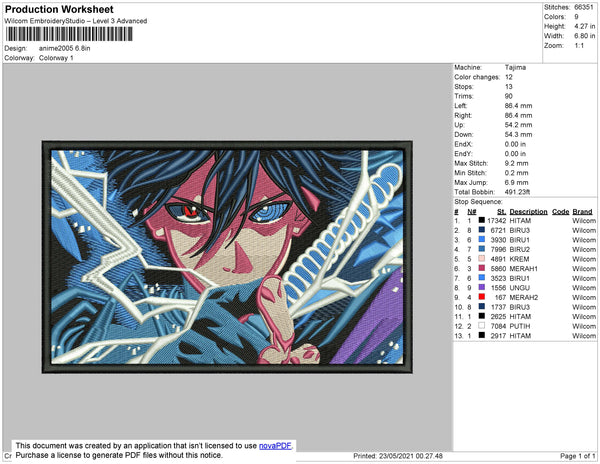Image resolution: width=600 pixels, height=464 pixels.
Task: Select the purple UNGU swatch in stop 8
Action: tap(482, 287)
